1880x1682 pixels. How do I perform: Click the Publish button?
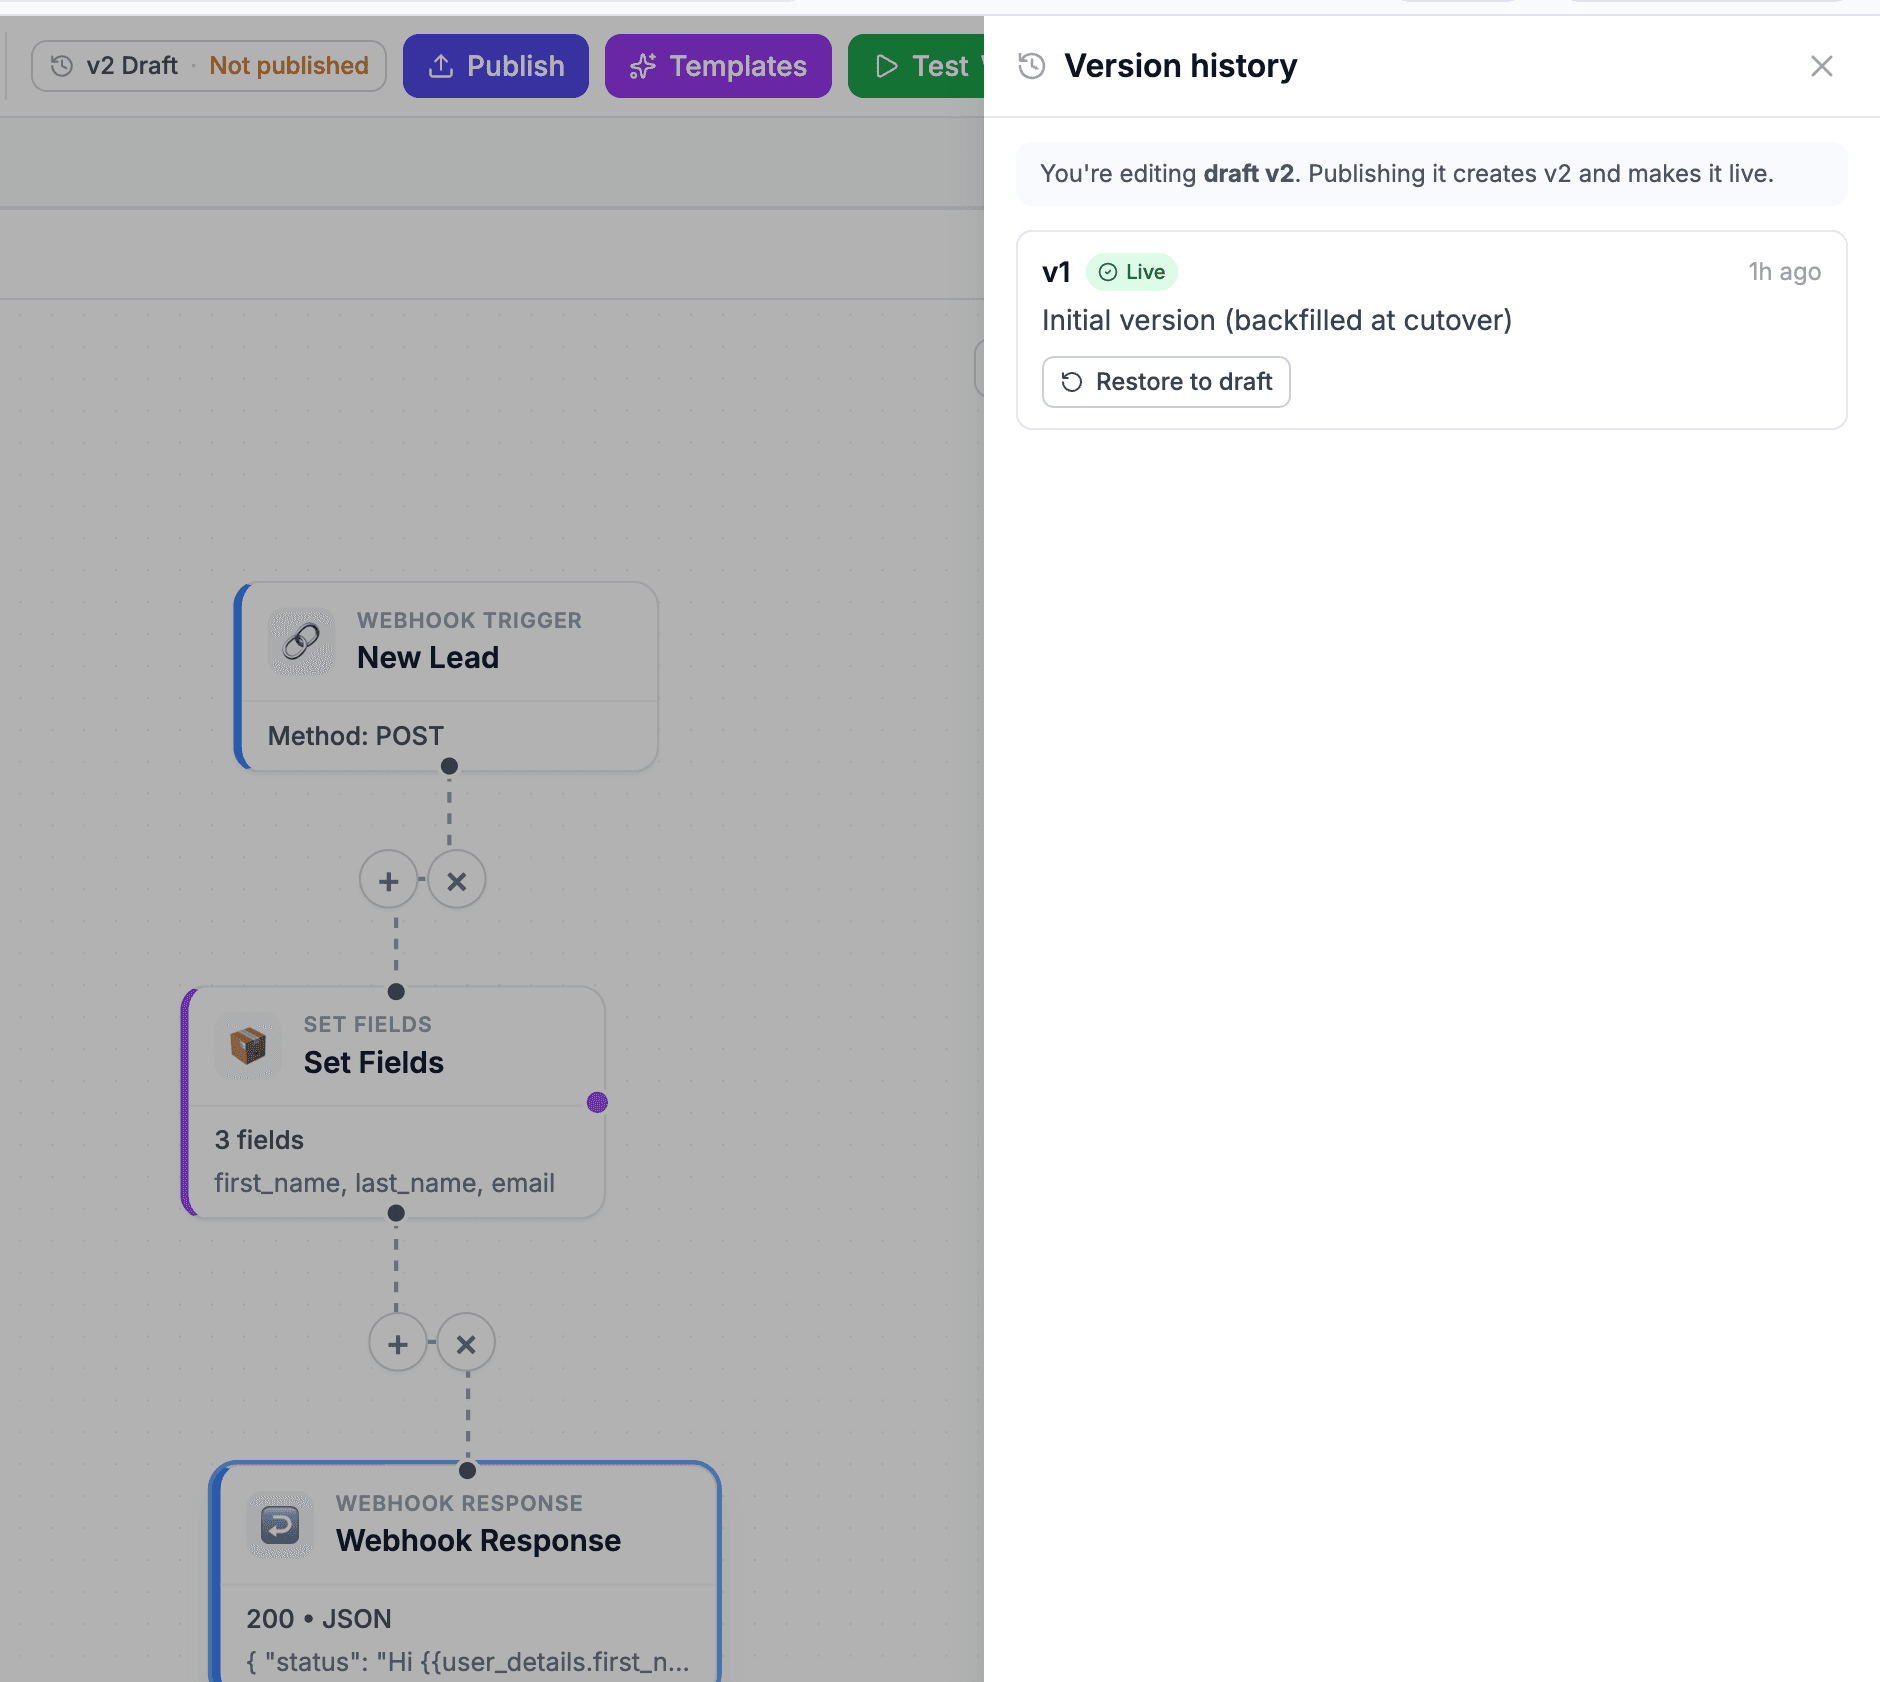(x=495, y=66)
